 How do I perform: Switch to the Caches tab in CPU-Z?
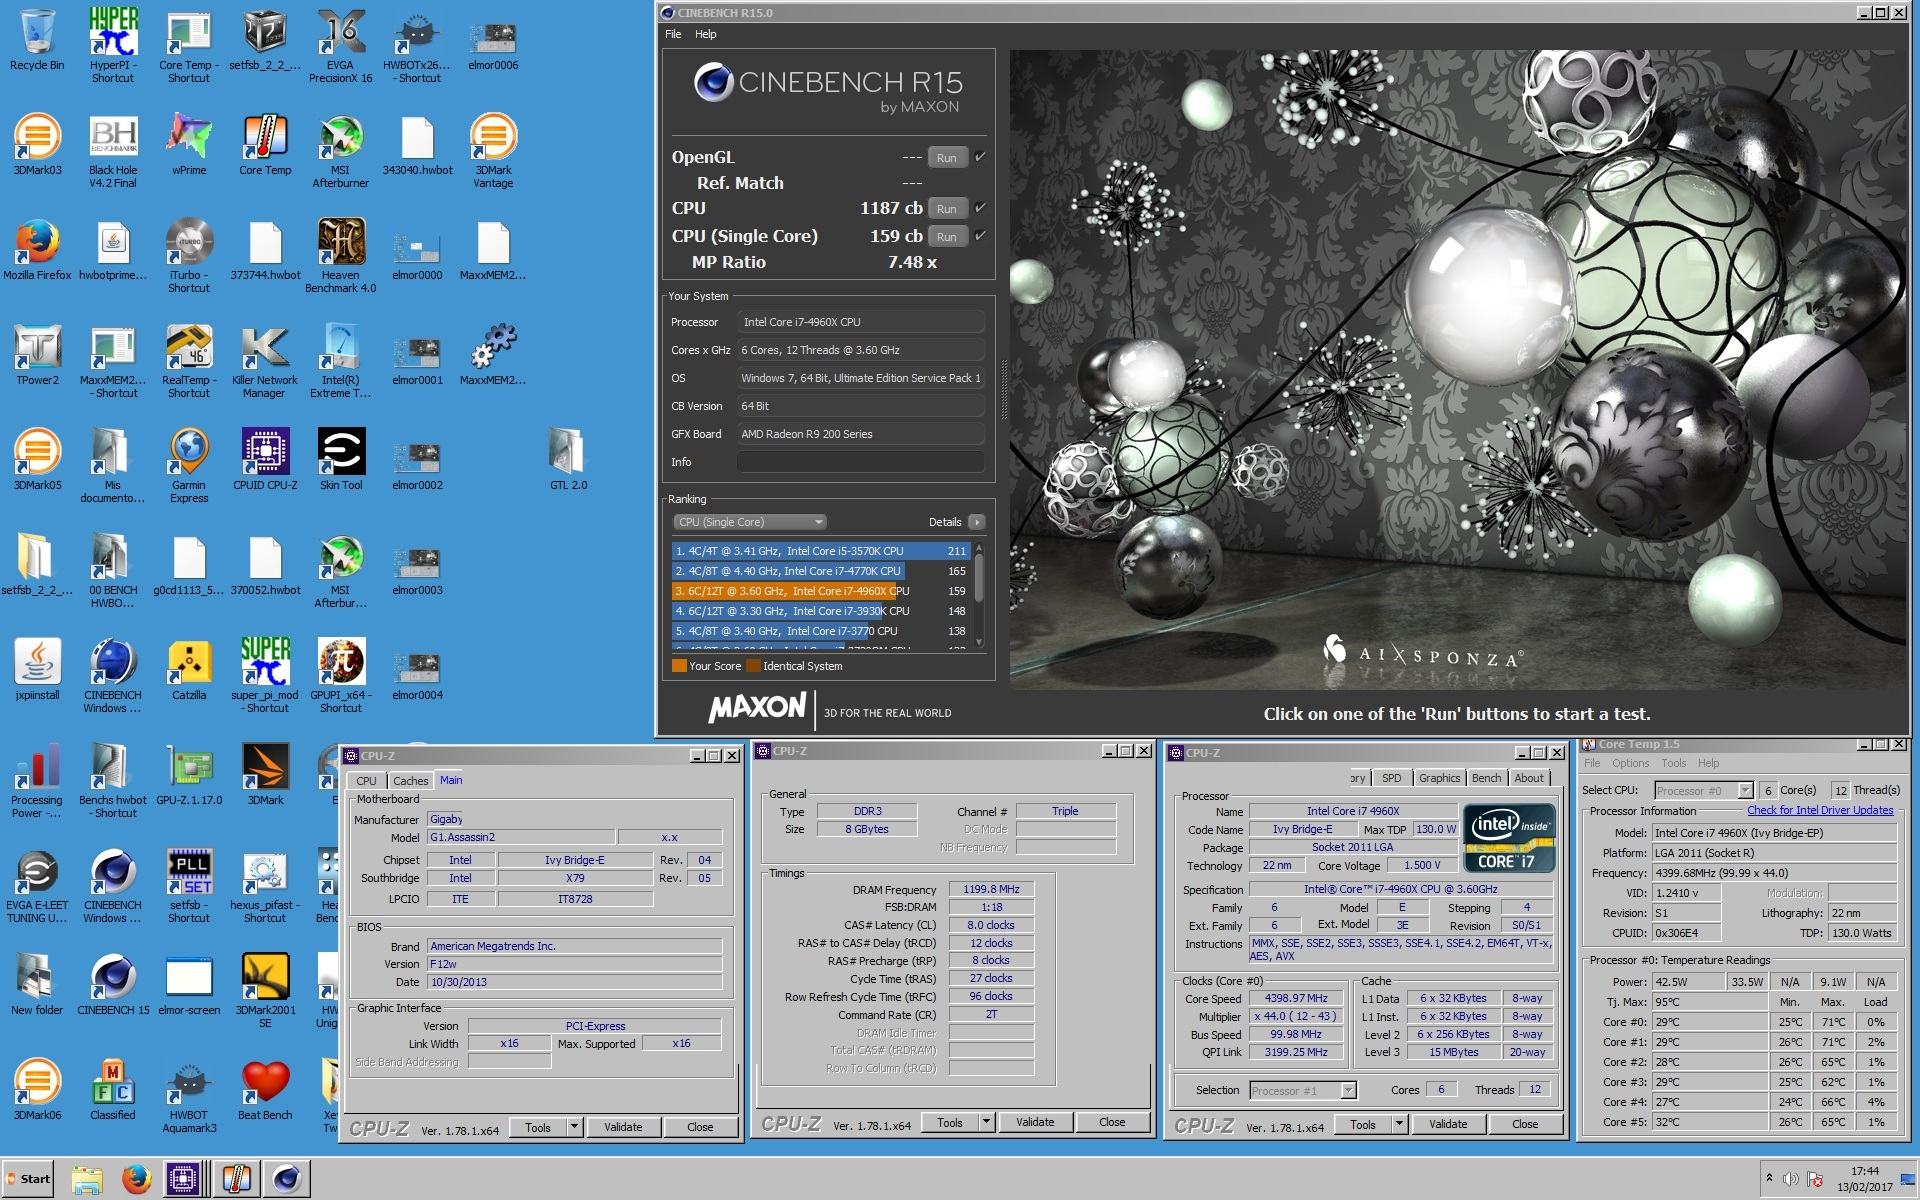pos(410,781)
